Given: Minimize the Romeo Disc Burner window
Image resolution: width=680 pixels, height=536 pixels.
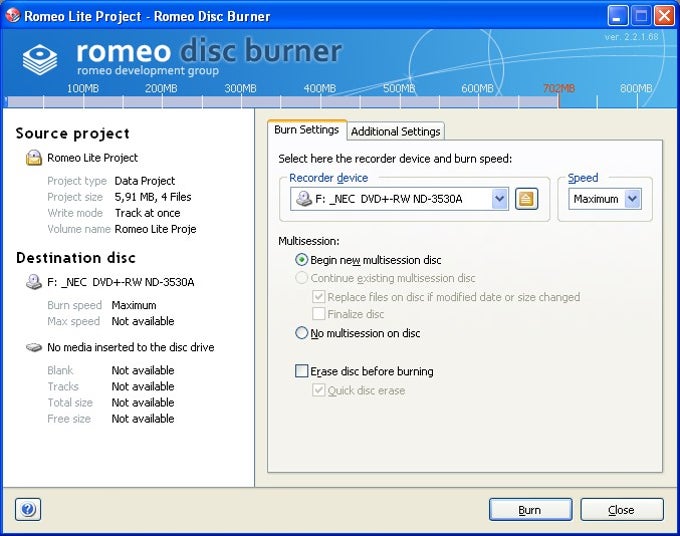Looking at the screenshot, I should (617, 16).
